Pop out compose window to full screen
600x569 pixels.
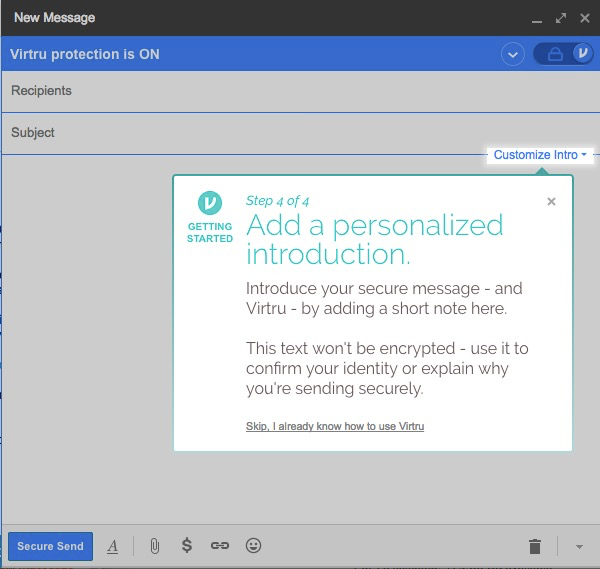(x=561, y=18)
